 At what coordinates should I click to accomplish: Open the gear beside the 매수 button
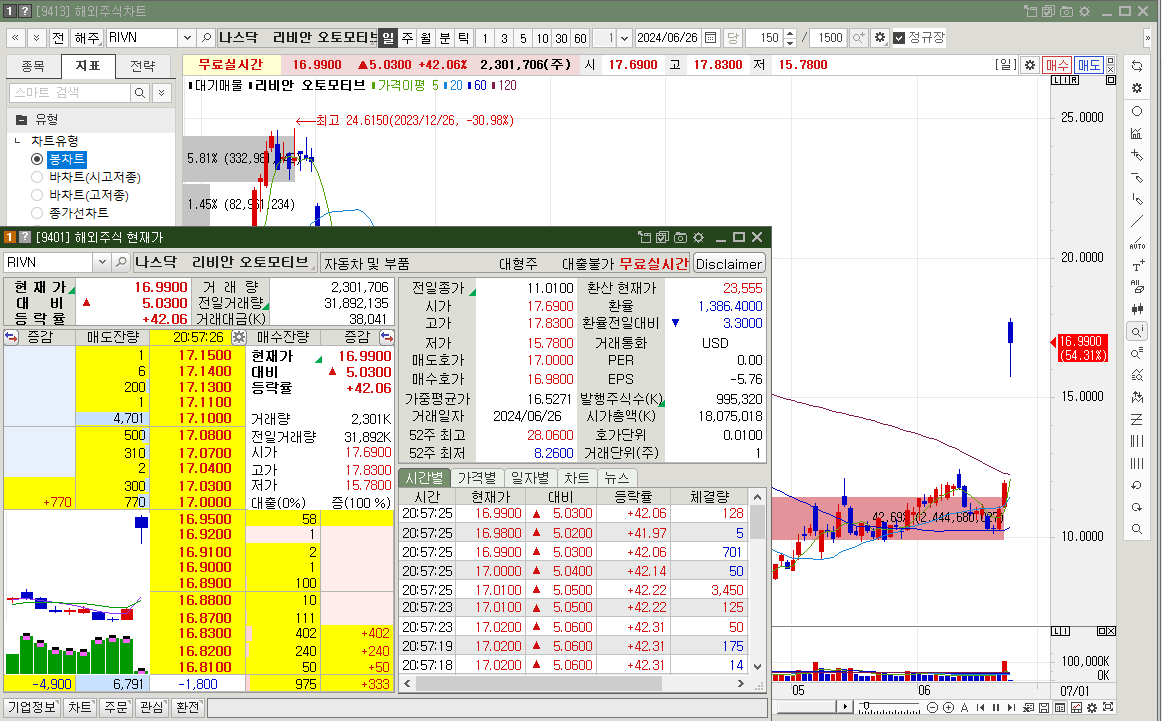click(1030, 65)
